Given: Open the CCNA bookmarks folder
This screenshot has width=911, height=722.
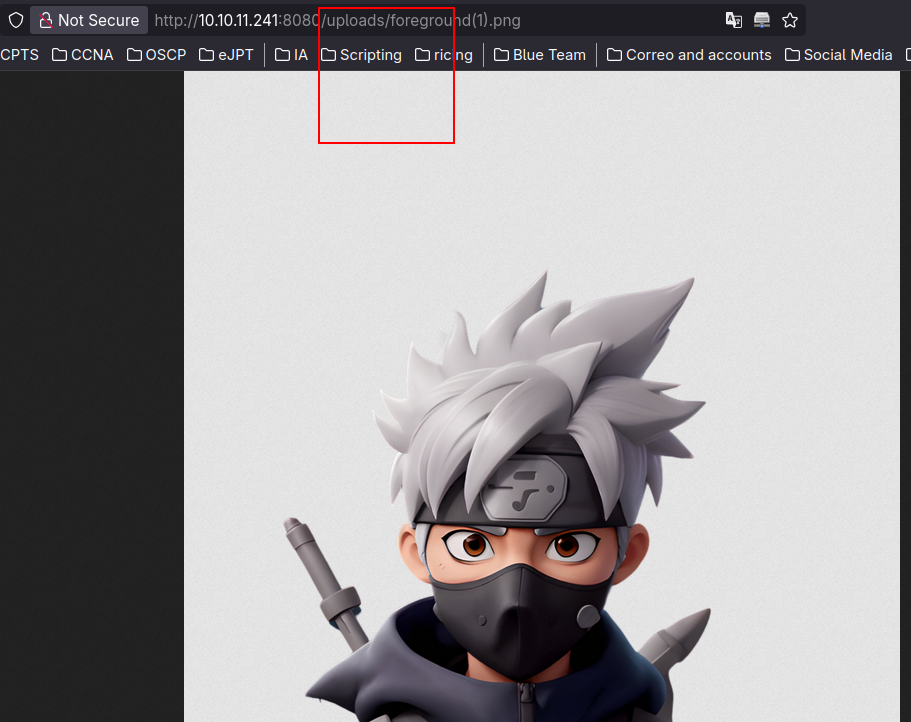Looking at the screenshot, I should tap(83, 55).
